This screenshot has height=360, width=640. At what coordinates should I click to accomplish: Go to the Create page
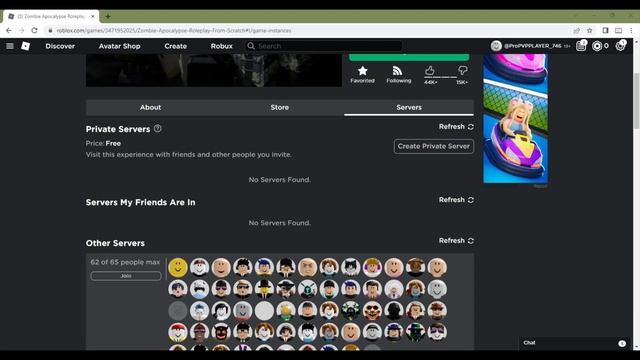point(176,46)
